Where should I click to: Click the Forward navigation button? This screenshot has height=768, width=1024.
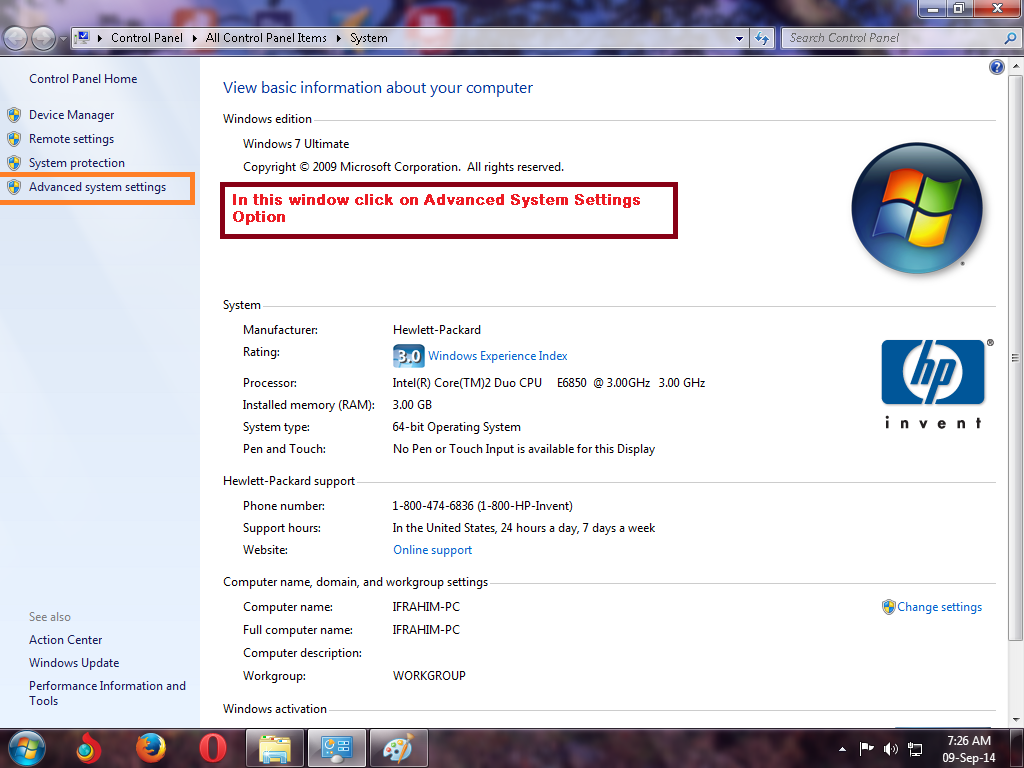(x=44, y=39)
